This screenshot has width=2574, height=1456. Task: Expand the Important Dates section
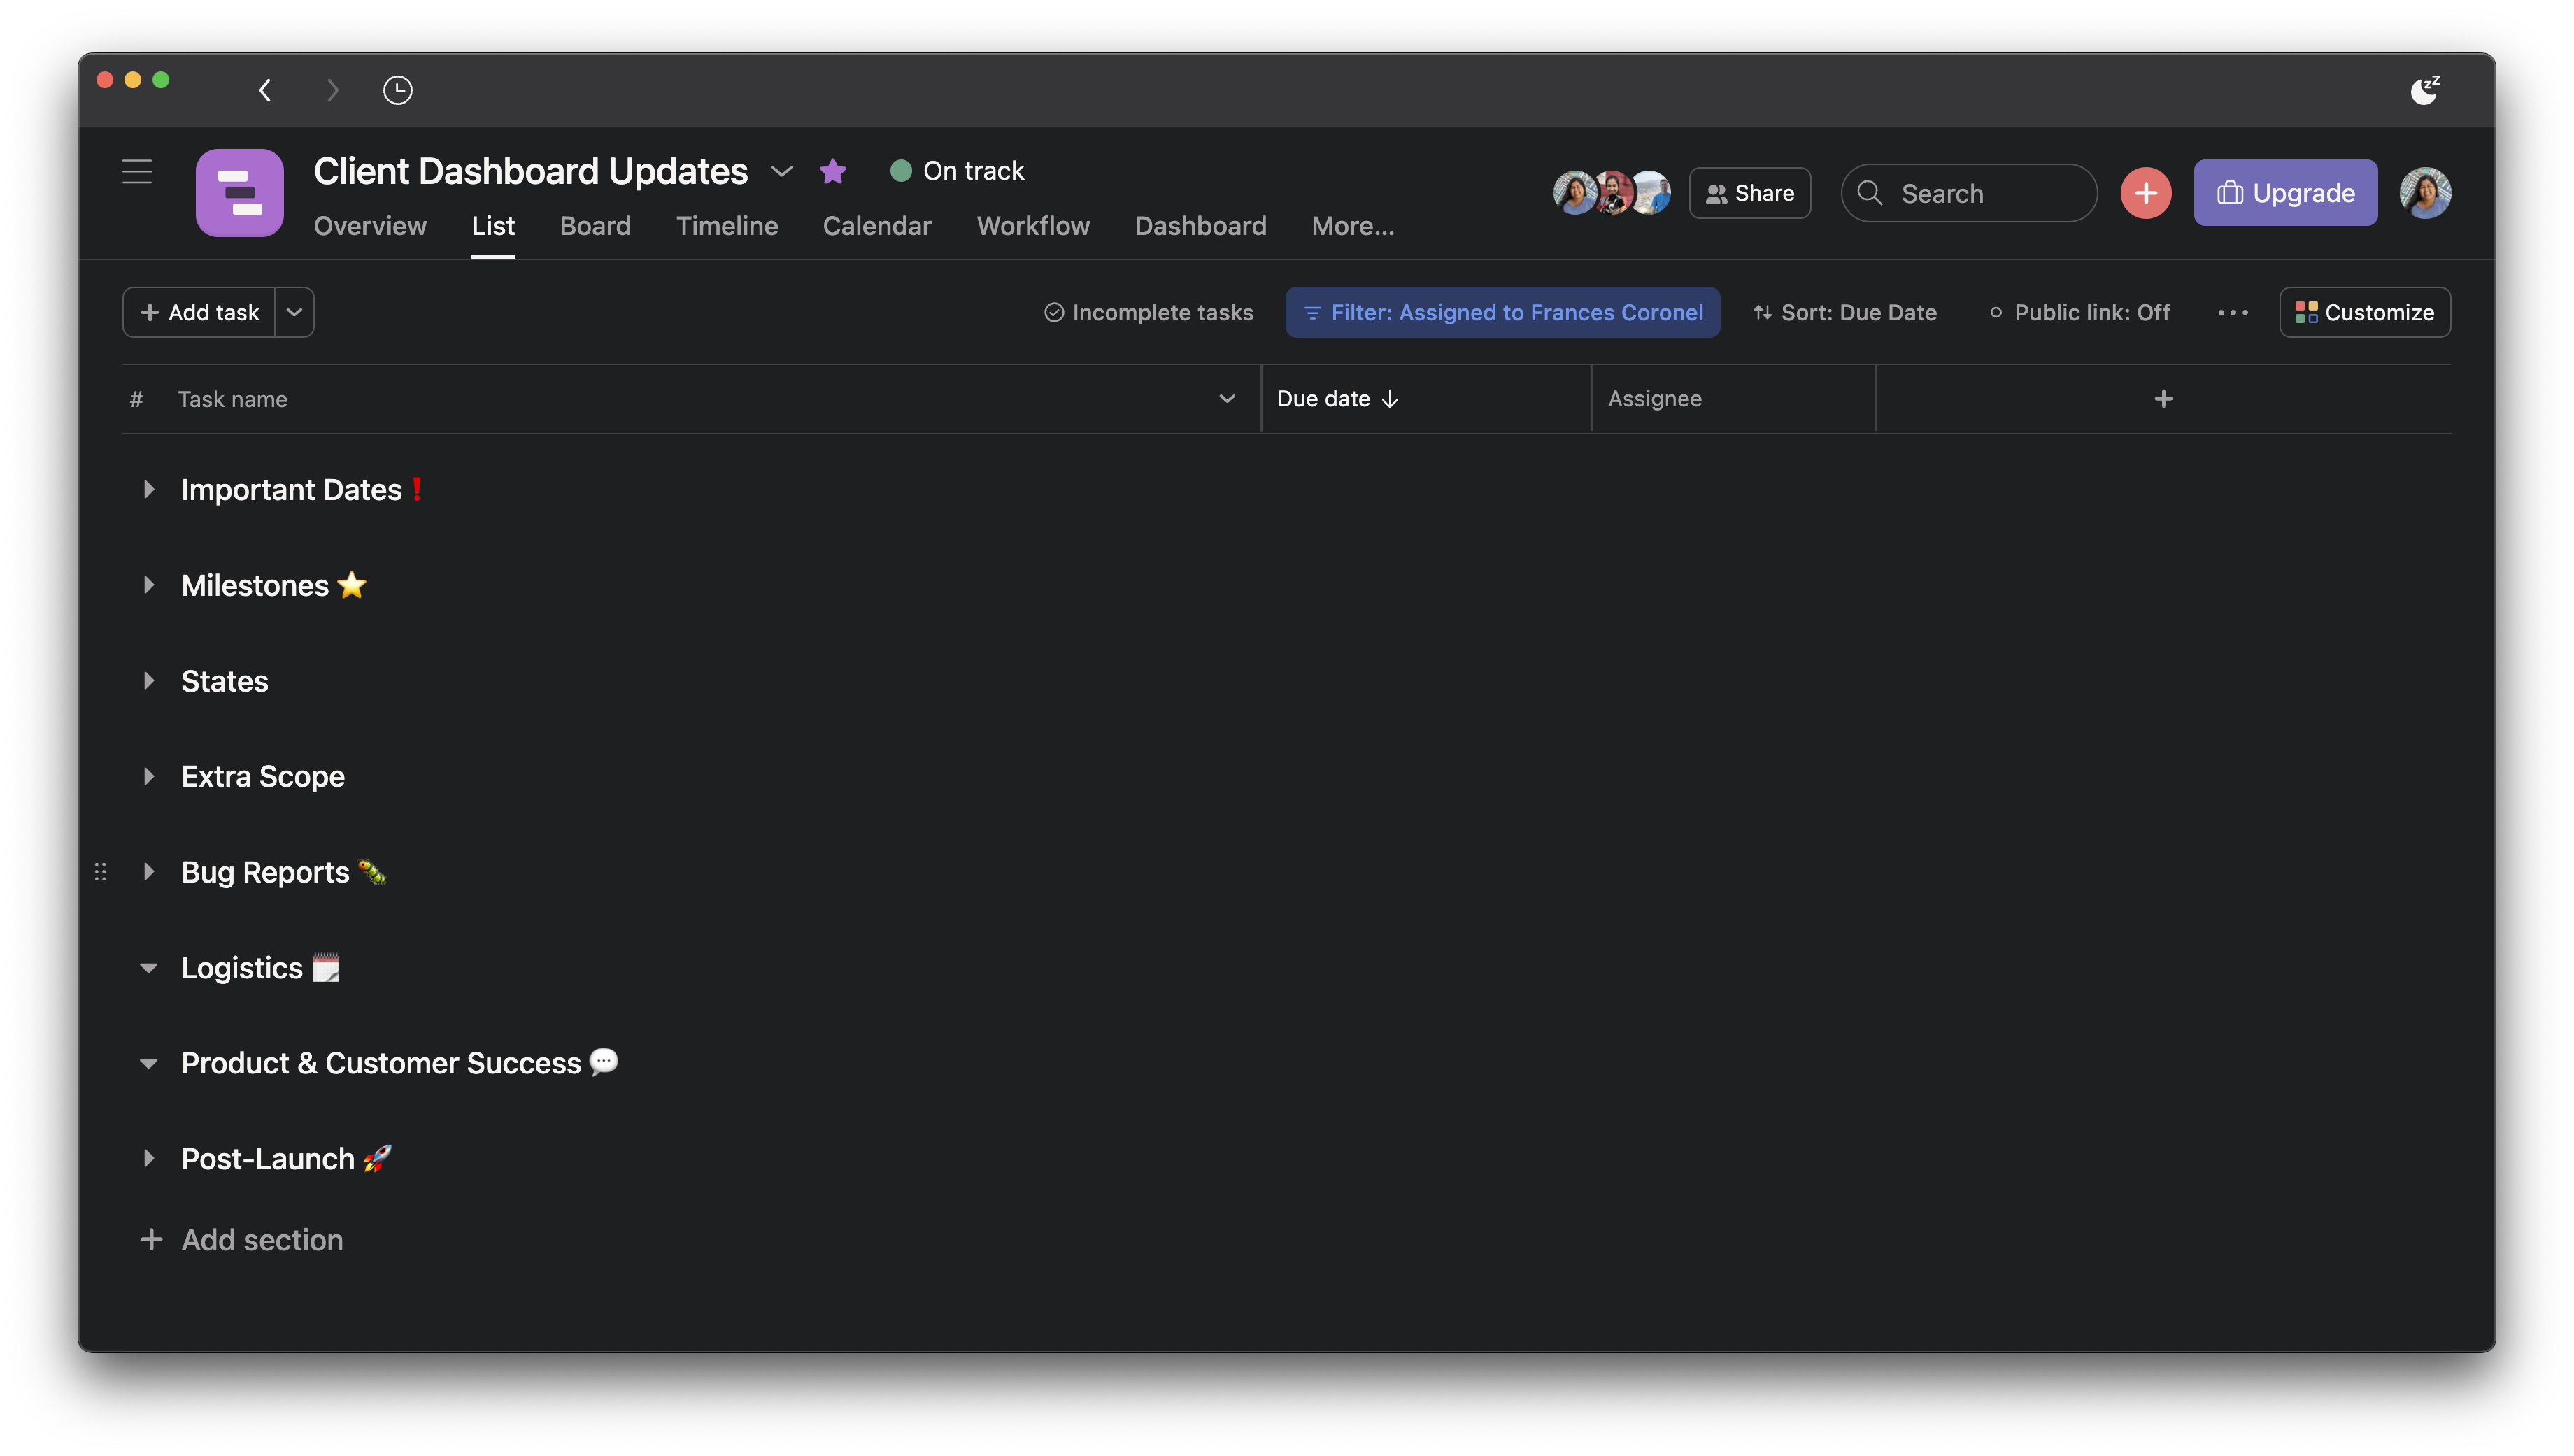(x=149, y=490)
